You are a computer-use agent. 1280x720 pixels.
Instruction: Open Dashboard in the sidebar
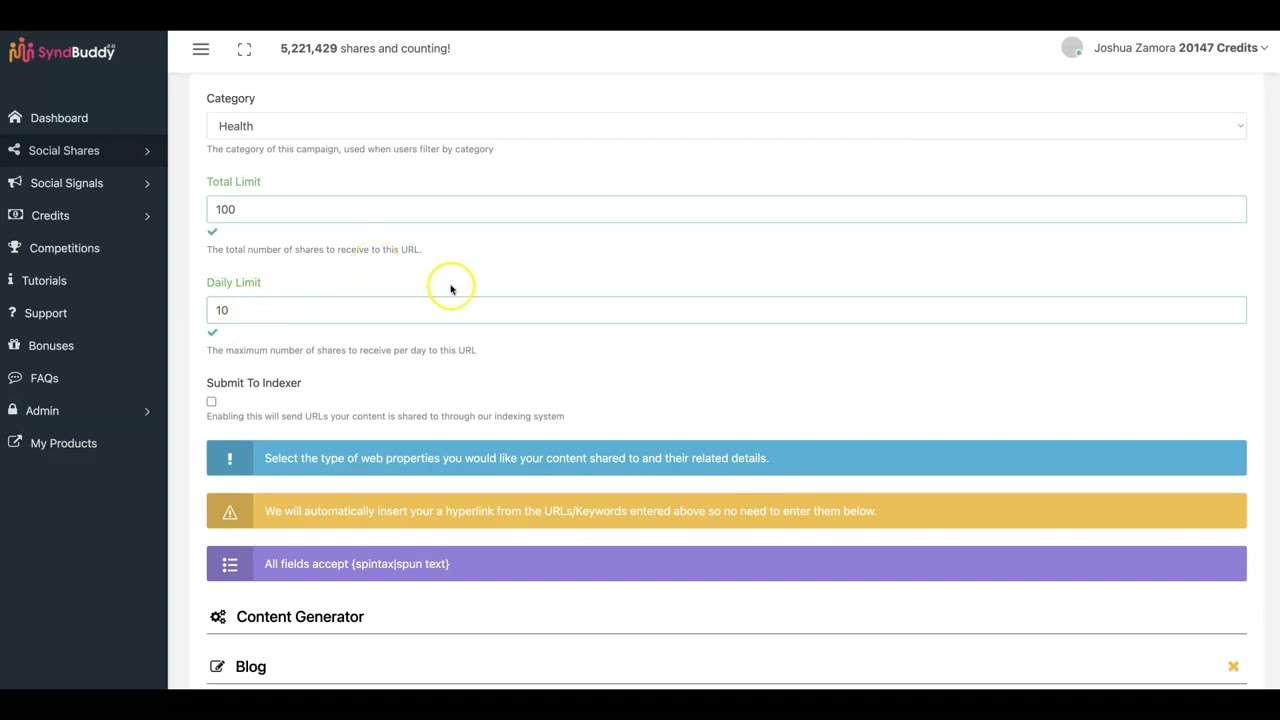tap(59, 118)
